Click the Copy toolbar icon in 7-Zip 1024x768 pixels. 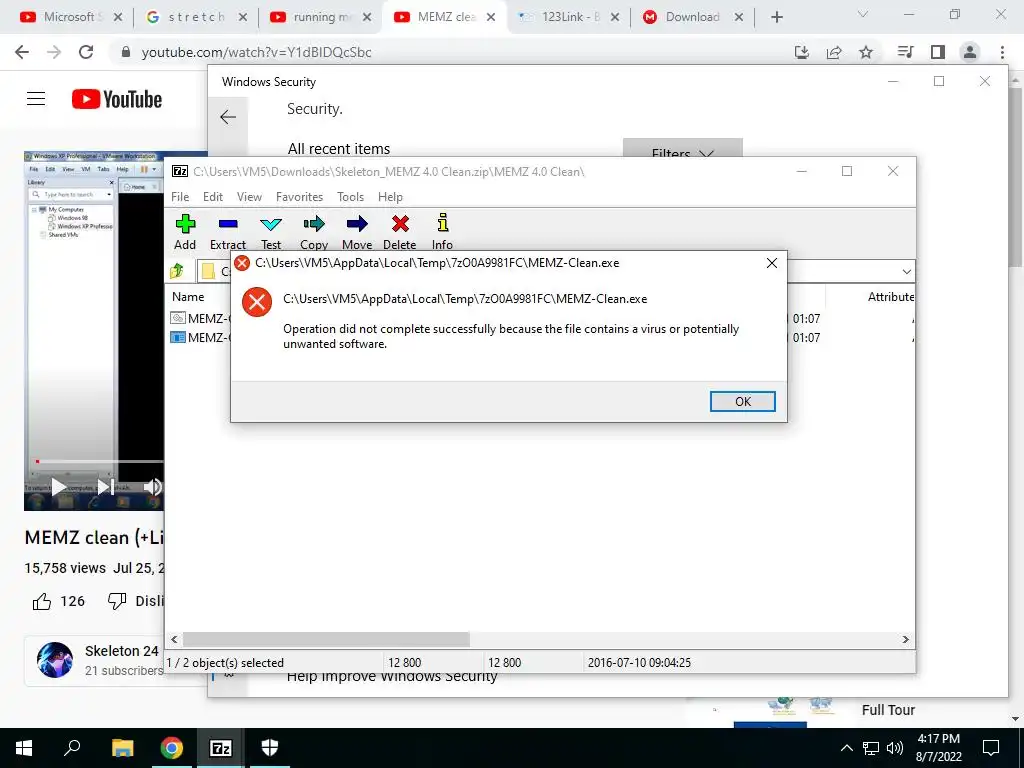pyautogui.click(x=313, y=232)
